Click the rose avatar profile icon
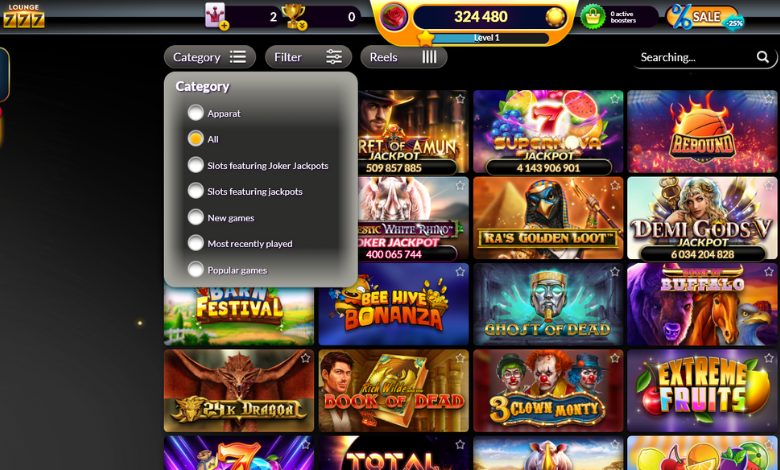The image size is (780, 470). 394,16
